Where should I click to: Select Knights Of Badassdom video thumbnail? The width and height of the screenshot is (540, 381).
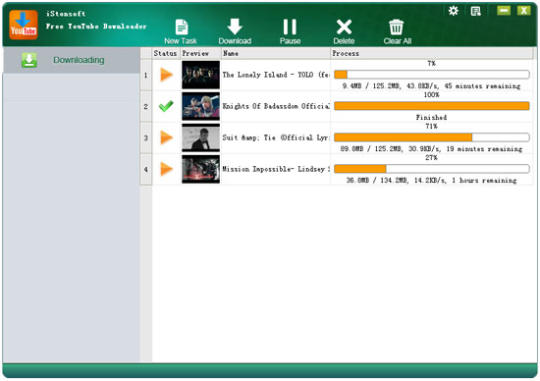coord(201,106)
